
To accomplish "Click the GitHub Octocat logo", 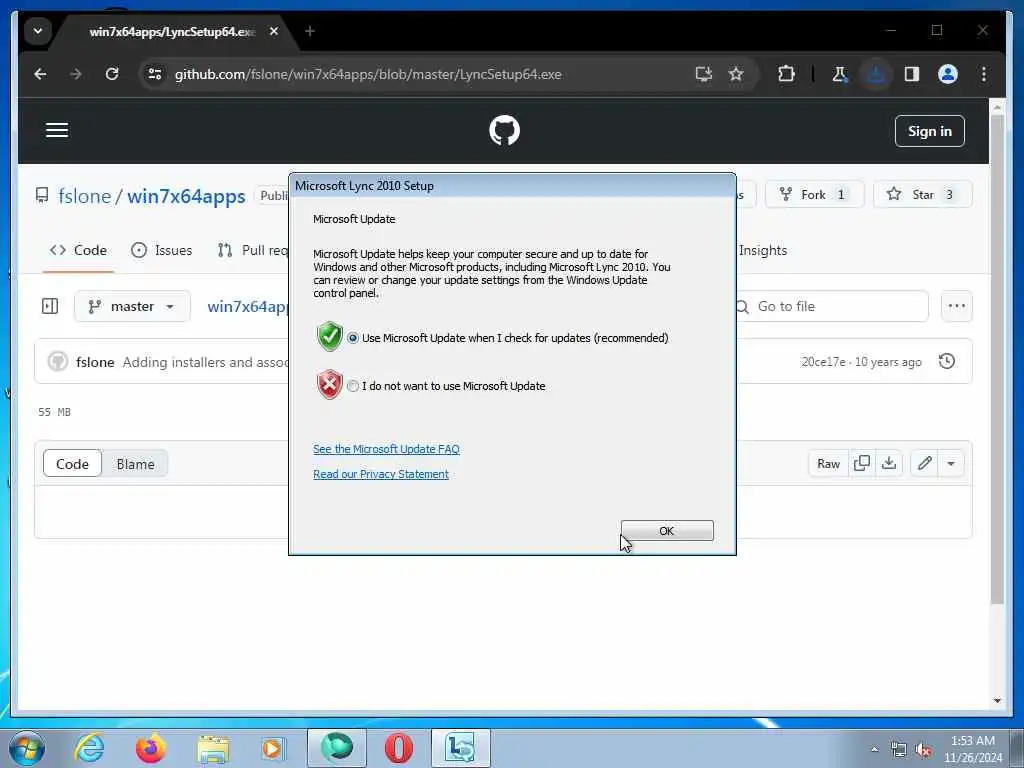I will (504, 130).
